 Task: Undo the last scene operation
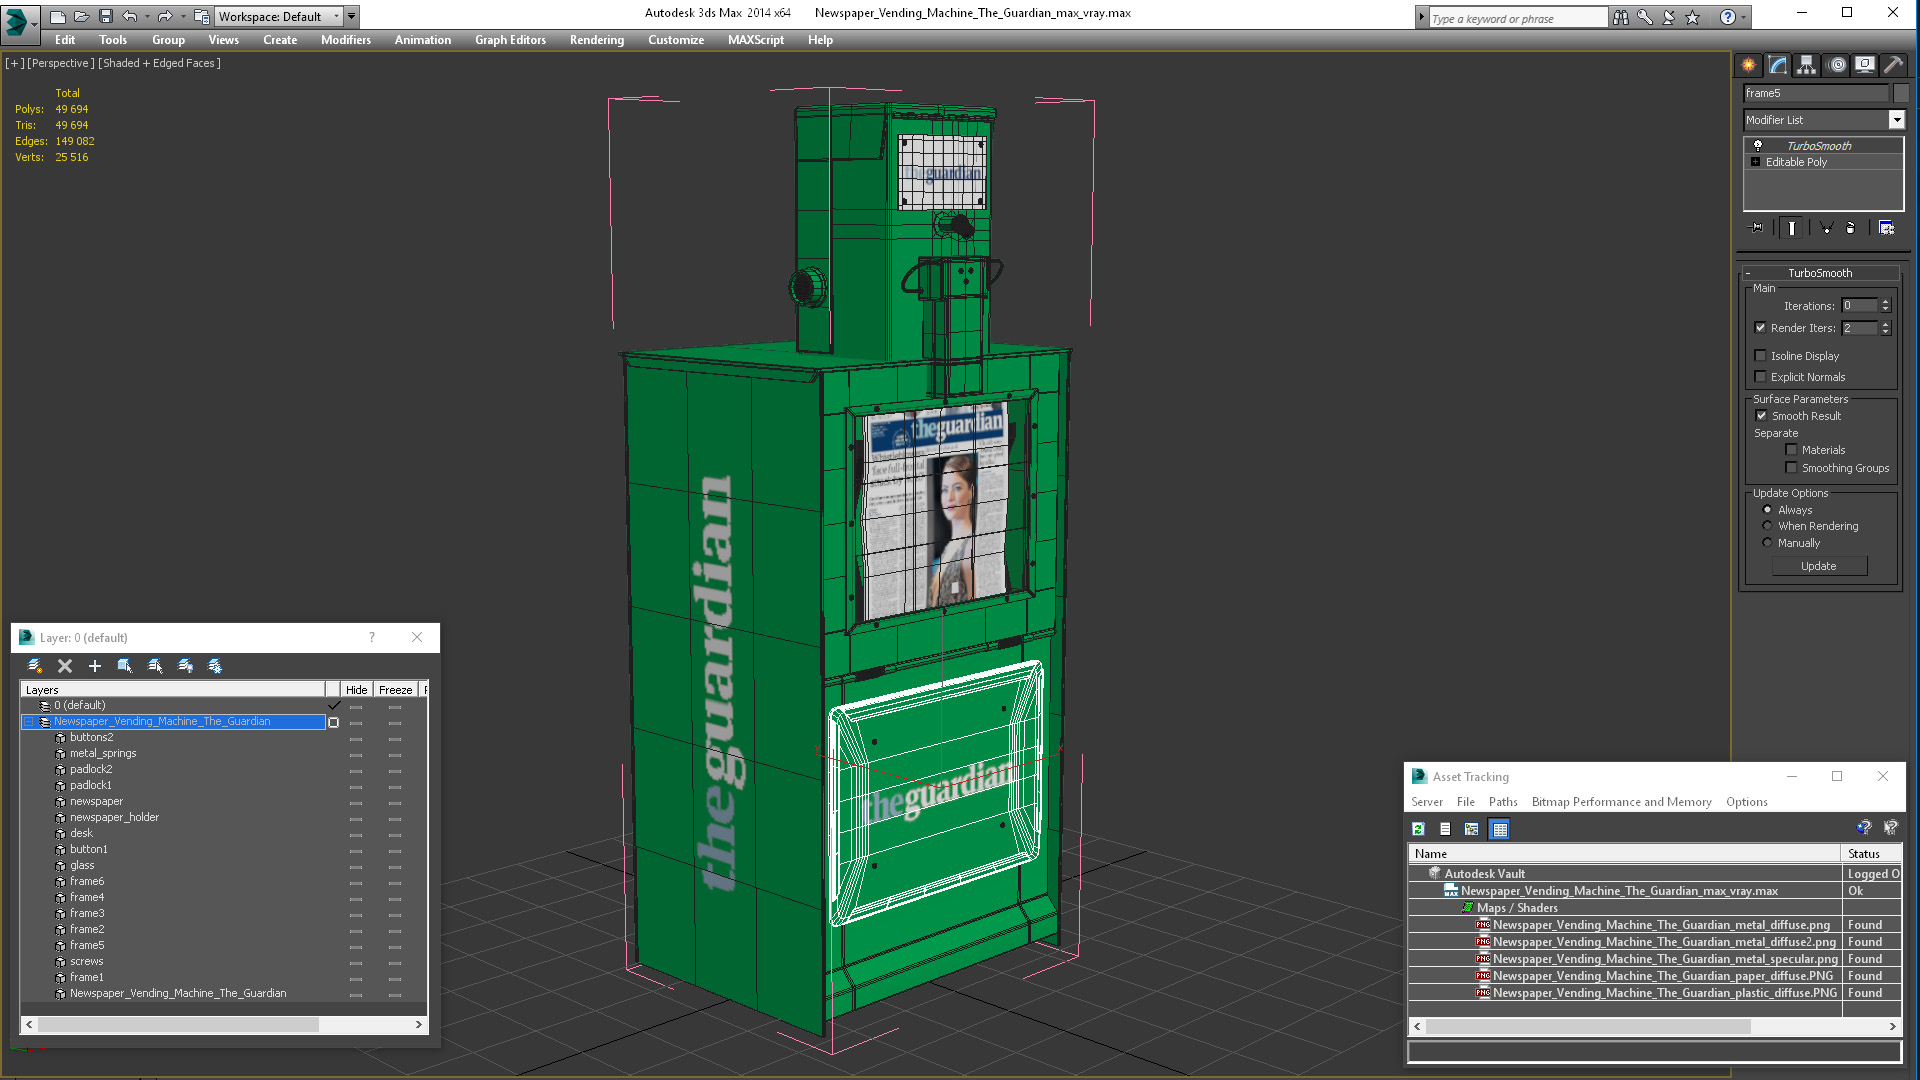tap(129, 17)
